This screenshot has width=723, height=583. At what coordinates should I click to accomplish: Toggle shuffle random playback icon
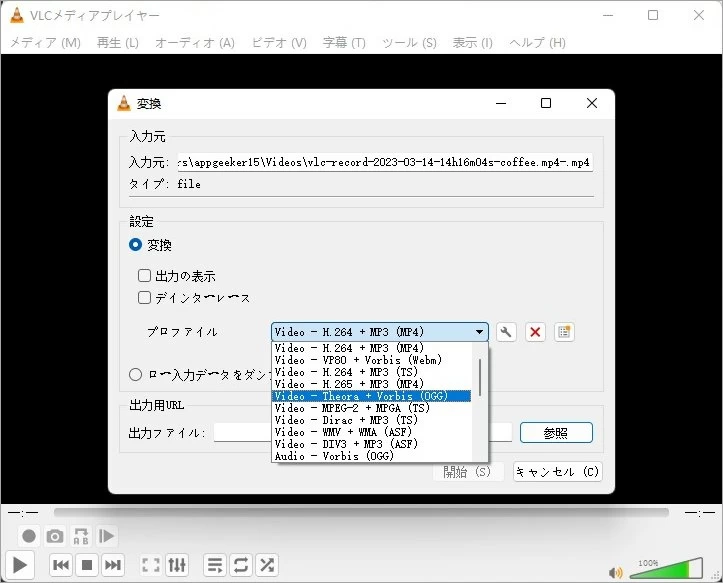pyautogui.click(x=267, y=565)
